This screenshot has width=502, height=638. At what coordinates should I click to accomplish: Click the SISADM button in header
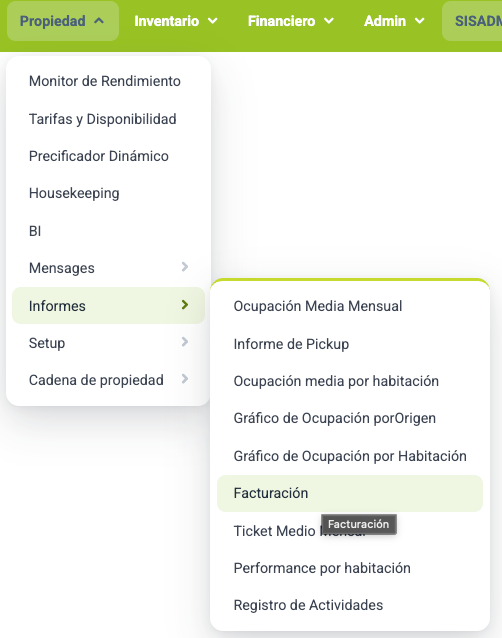(x=473, y=21)
